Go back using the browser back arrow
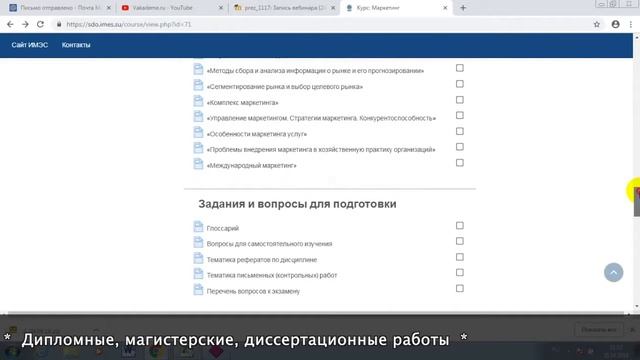Screen dimensions: 640x360 tap(10, 24)
